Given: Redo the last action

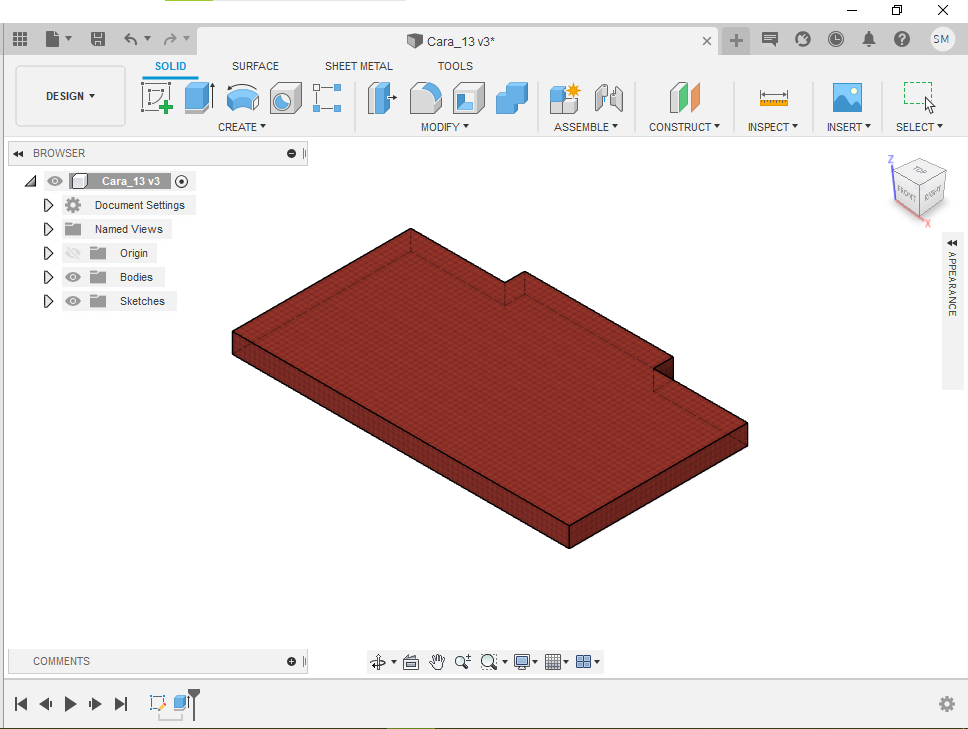Looking at the screenshot, I should pyautogui.click(x=170, y=40).
